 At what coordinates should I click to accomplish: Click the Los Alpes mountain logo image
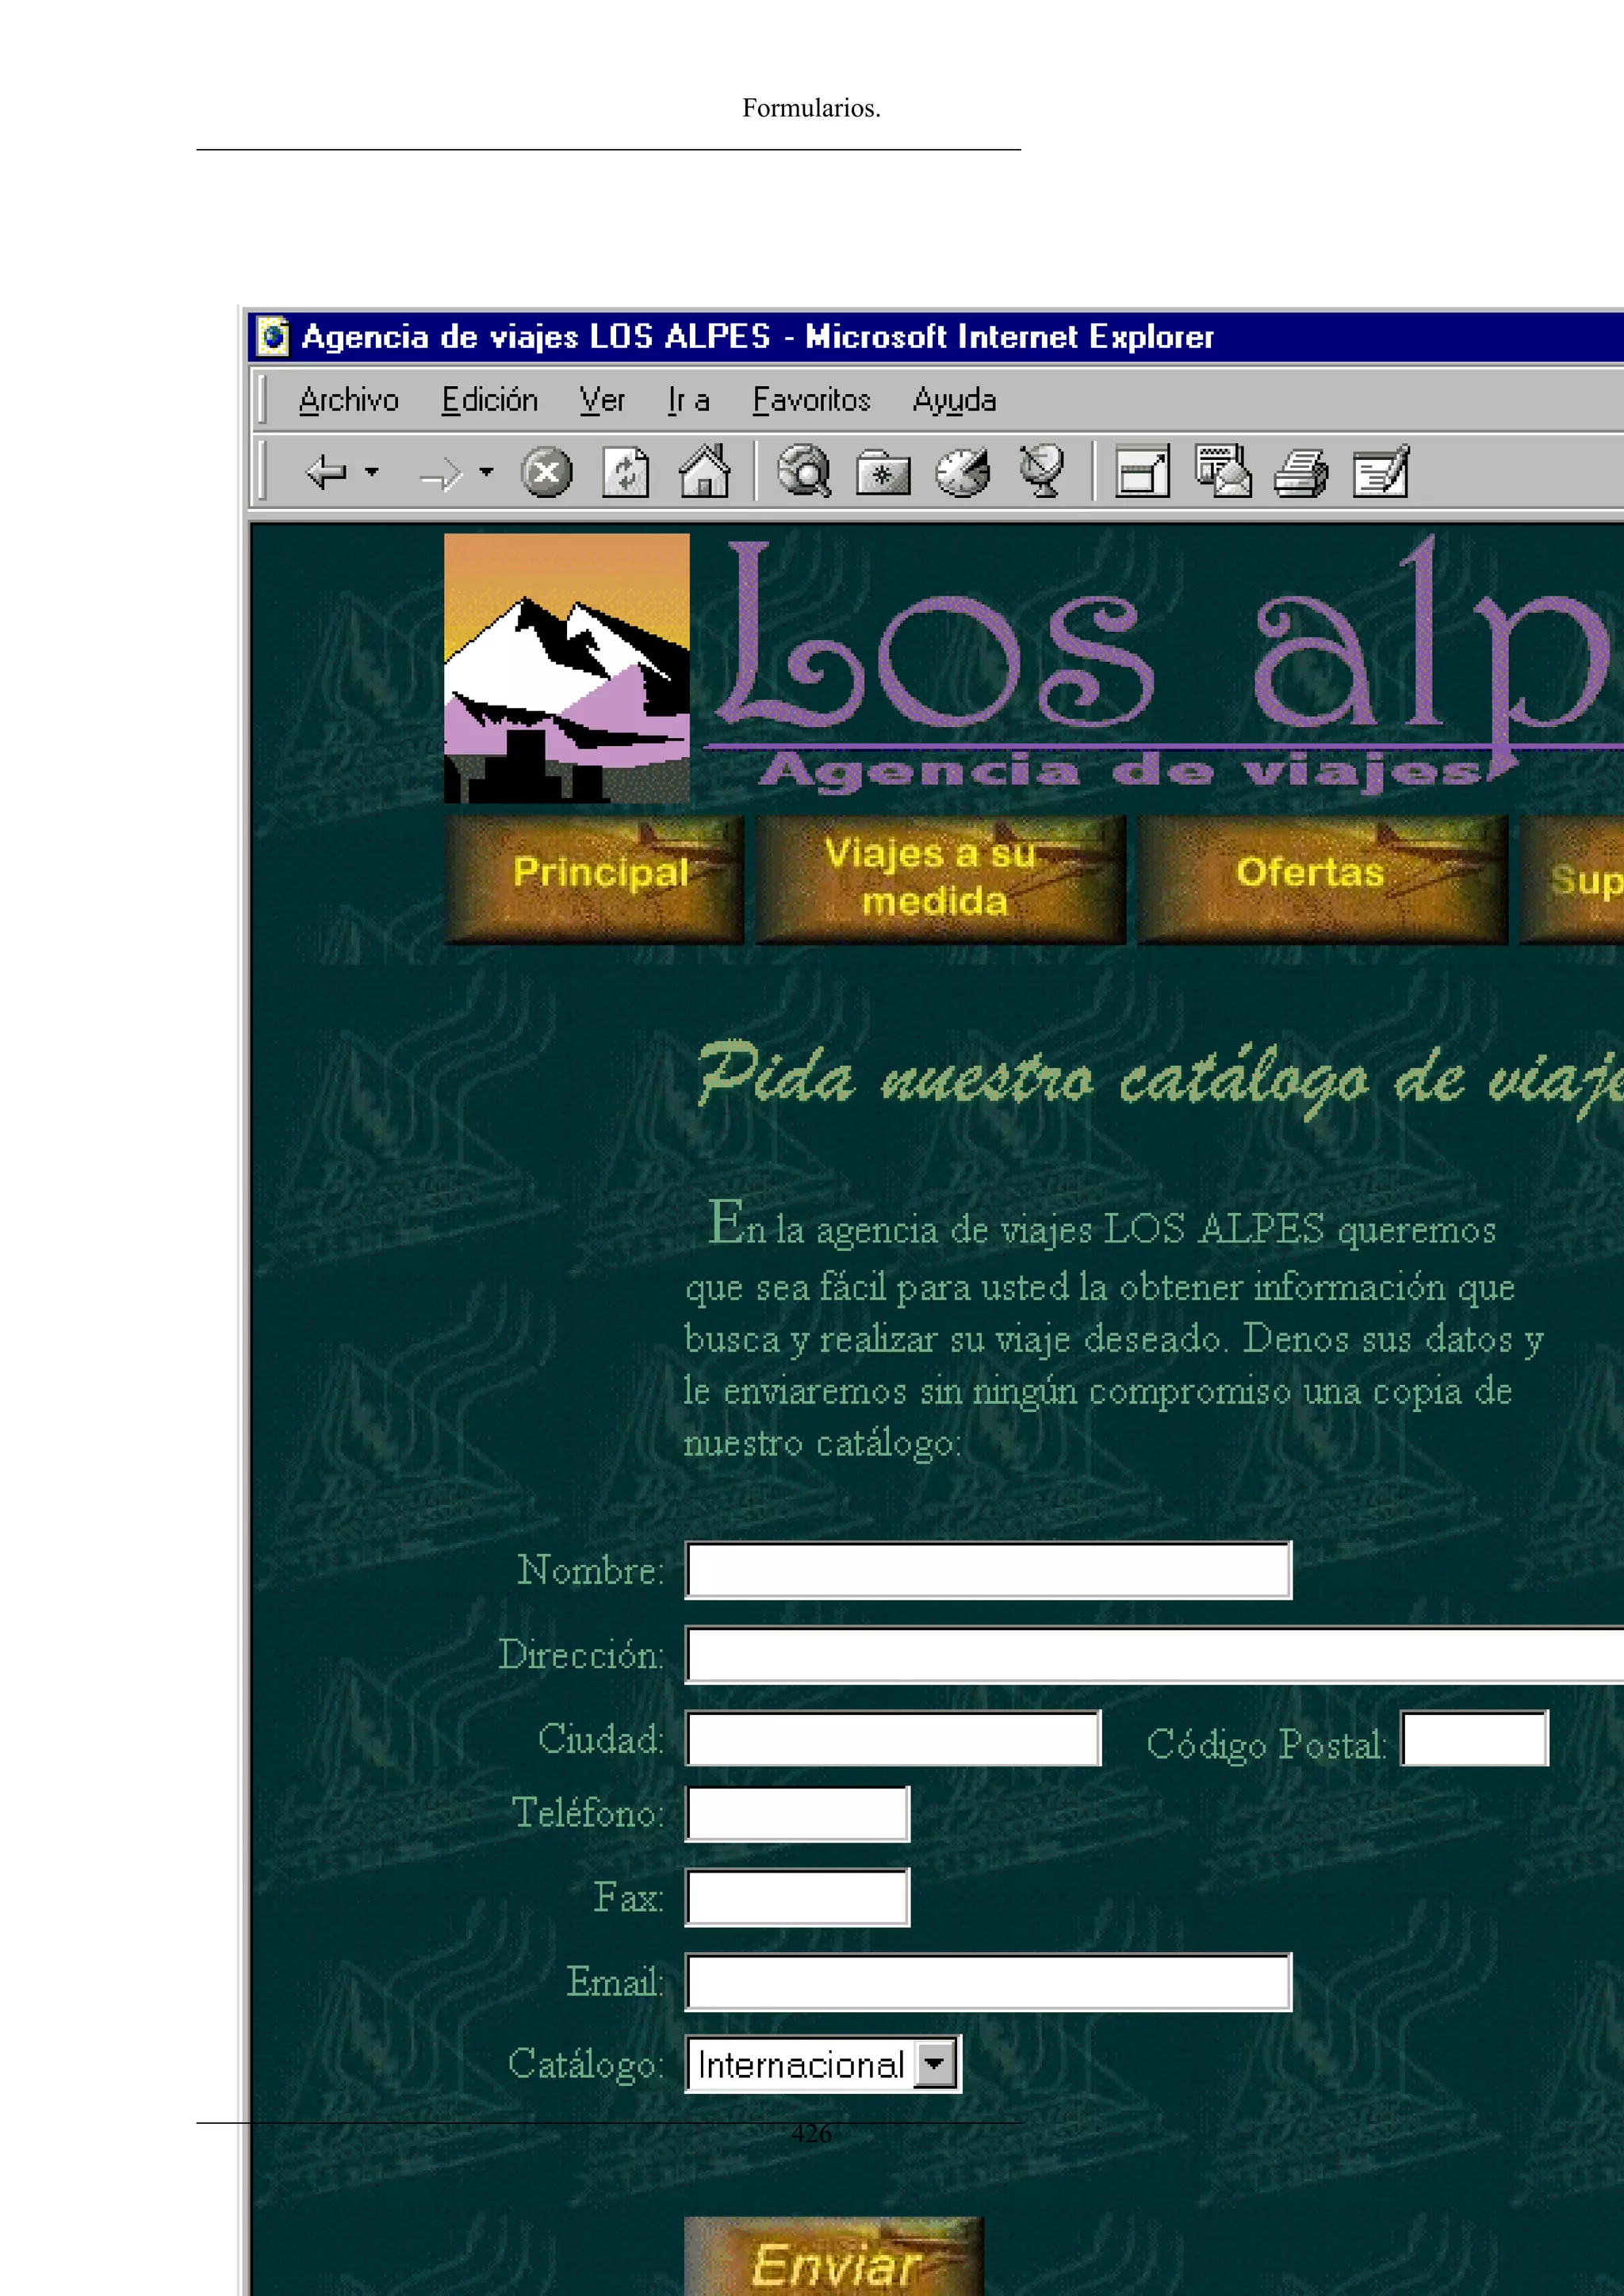(567, 668)
